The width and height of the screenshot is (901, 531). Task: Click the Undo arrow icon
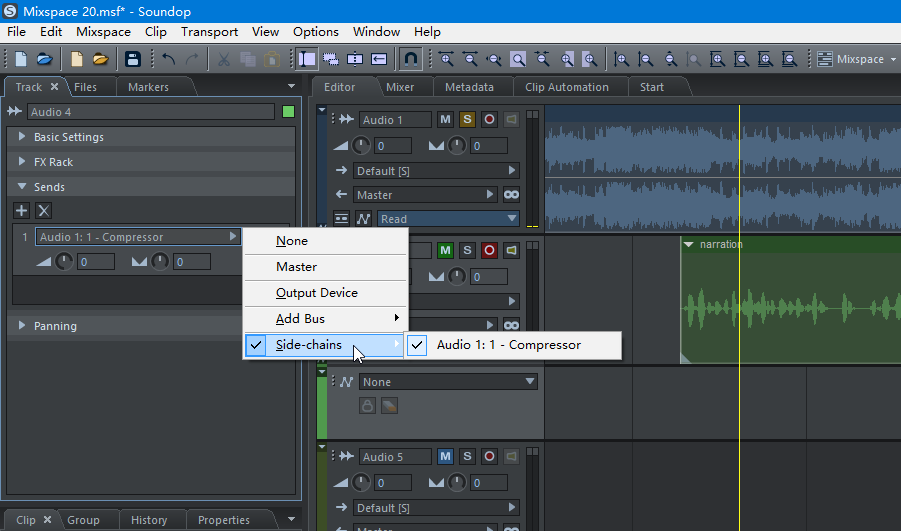click(x=169, y=59)
